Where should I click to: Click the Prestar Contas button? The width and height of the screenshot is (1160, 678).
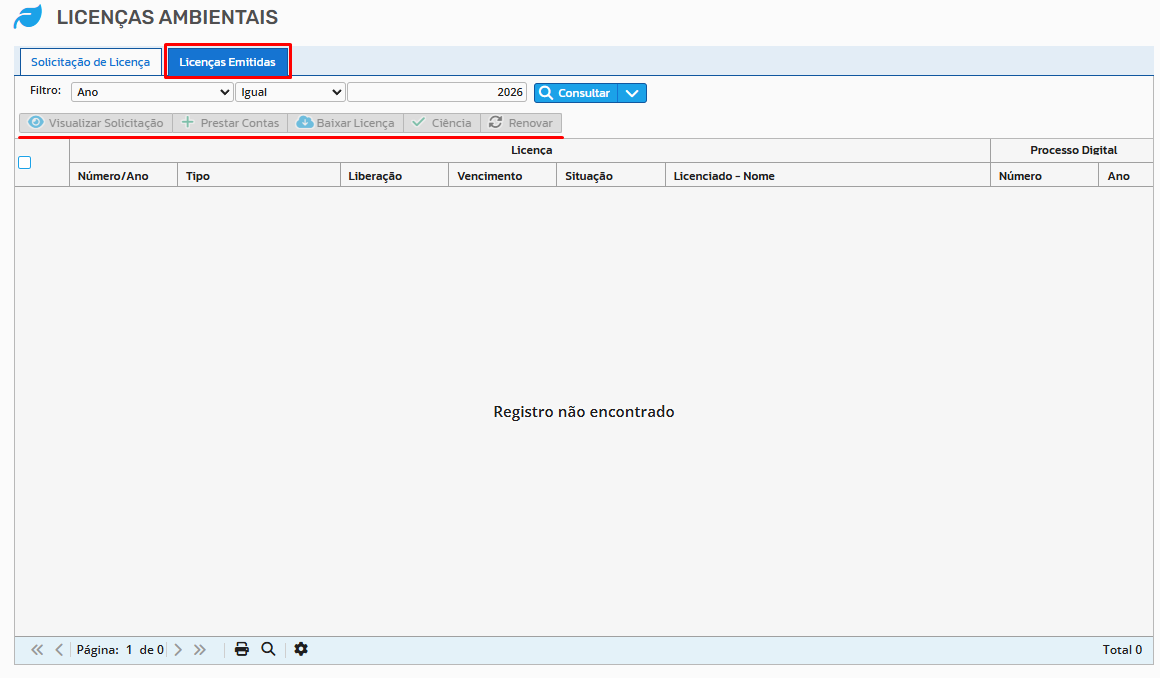pos(230,123)
